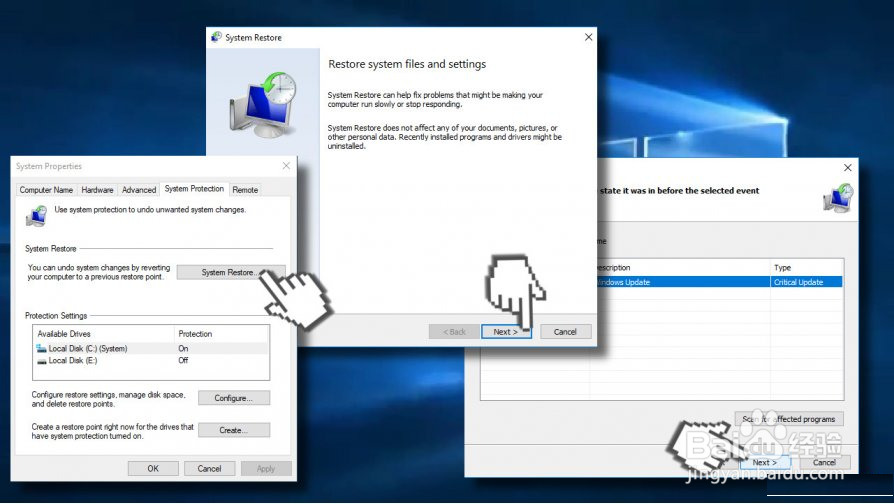Viewport: 894px width, 504px height.
Task: Click Scan for affected programs button
Action: pos(789,419)
